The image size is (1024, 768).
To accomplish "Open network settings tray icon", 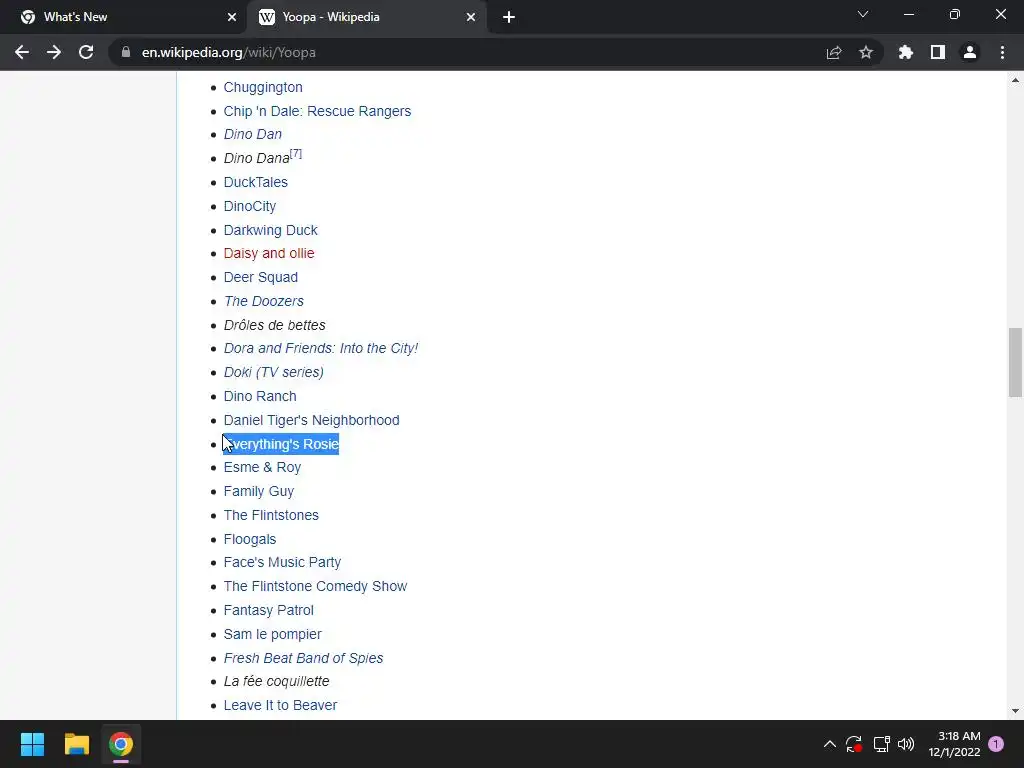I will pos(881,744).
